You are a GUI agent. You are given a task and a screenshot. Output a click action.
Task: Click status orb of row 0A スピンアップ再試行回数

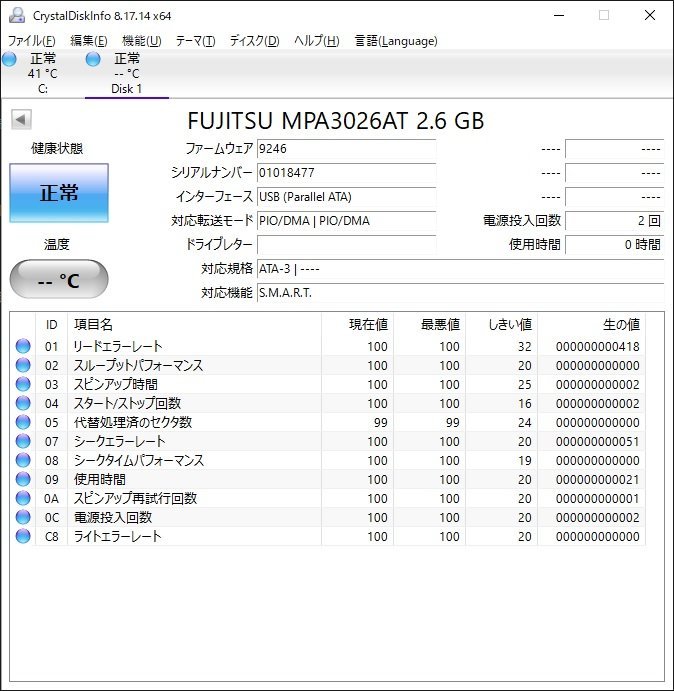[23, 498]
